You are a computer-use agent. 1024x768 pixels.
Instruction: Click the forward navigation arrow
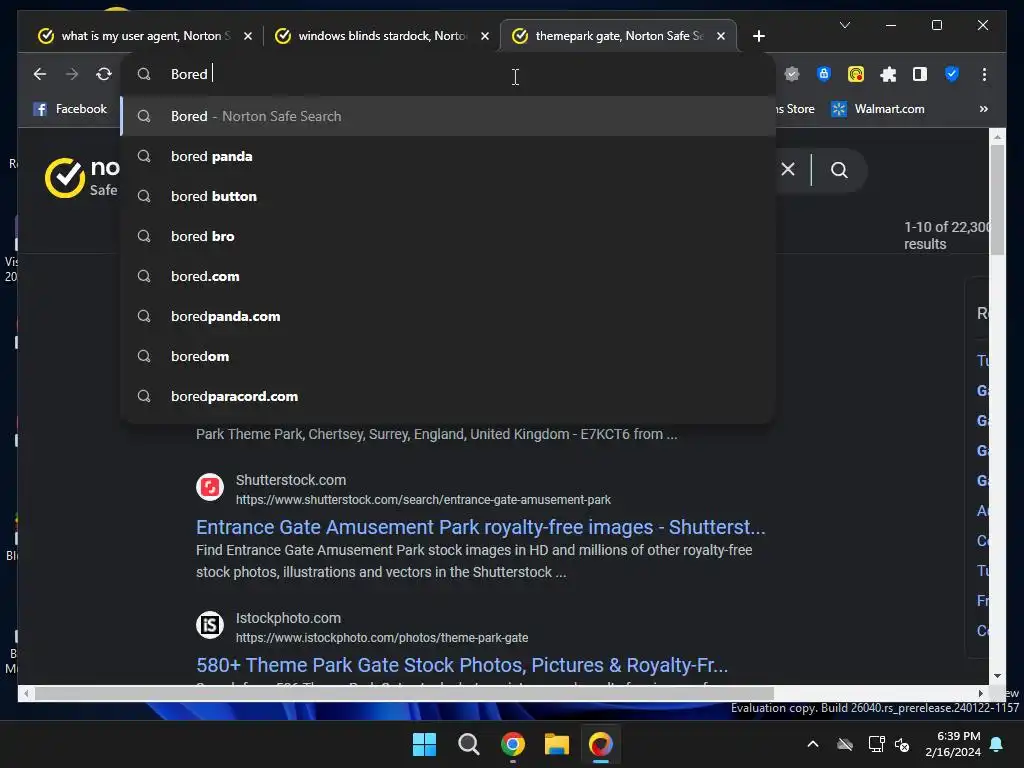72,74
